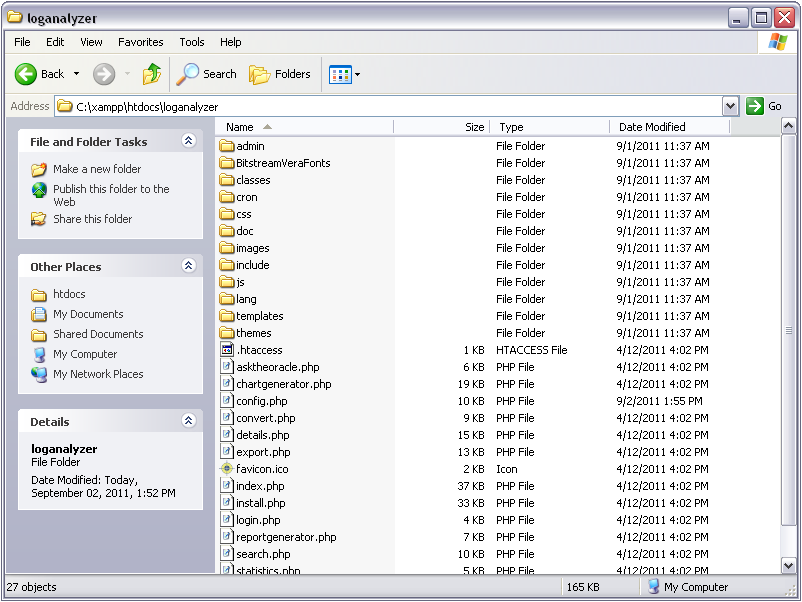Open Shared Documents link
This screenshot has height=602, width=802.
coord(98,334)
